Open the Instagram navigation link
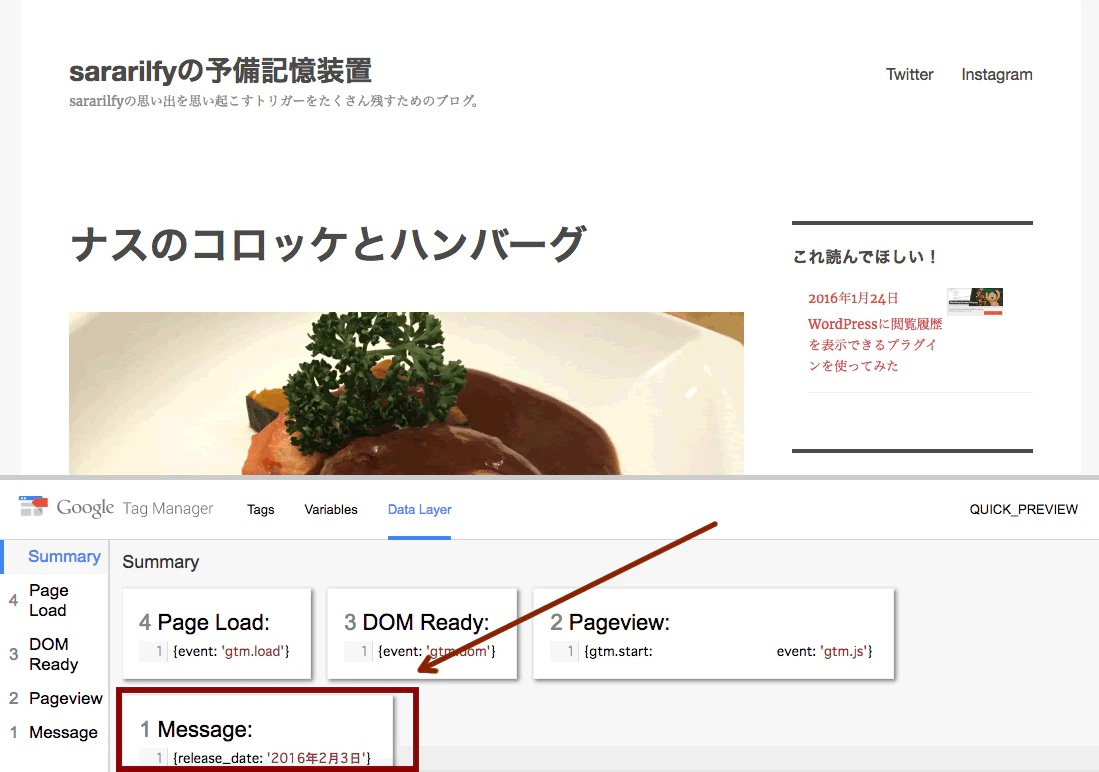 [x=997, y=74]
